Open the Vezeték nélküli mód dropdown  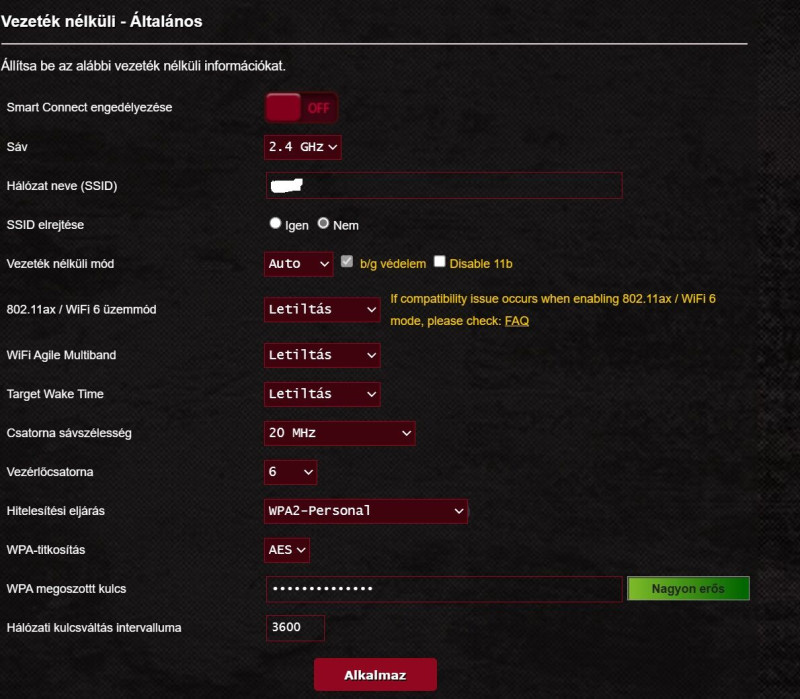point(298,264)
